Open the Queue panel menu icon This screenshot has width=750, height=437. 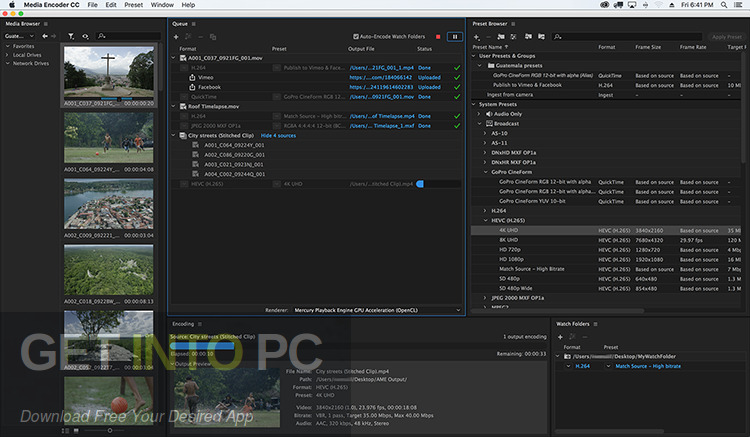(x=194, y=24)
